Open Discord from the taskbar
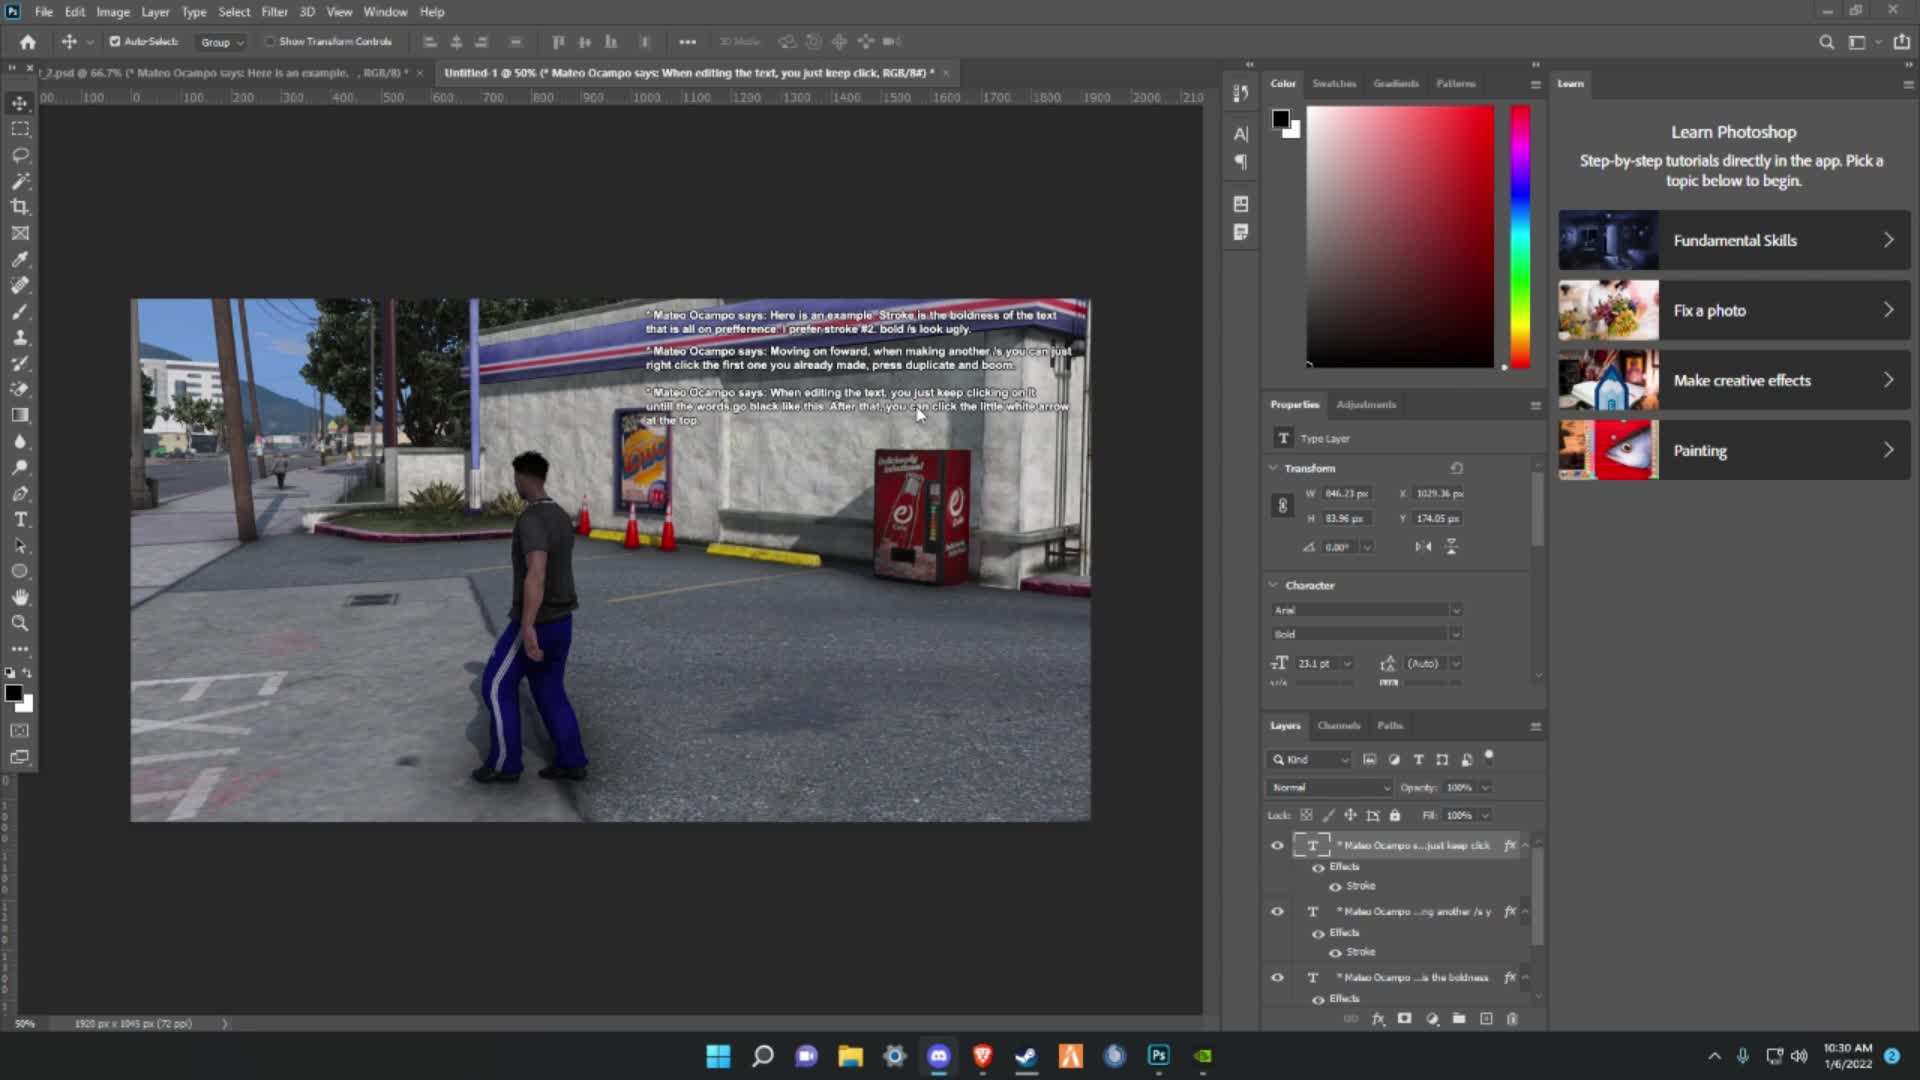Viewport: 1920px width, 1080px height. [938, 1056]
